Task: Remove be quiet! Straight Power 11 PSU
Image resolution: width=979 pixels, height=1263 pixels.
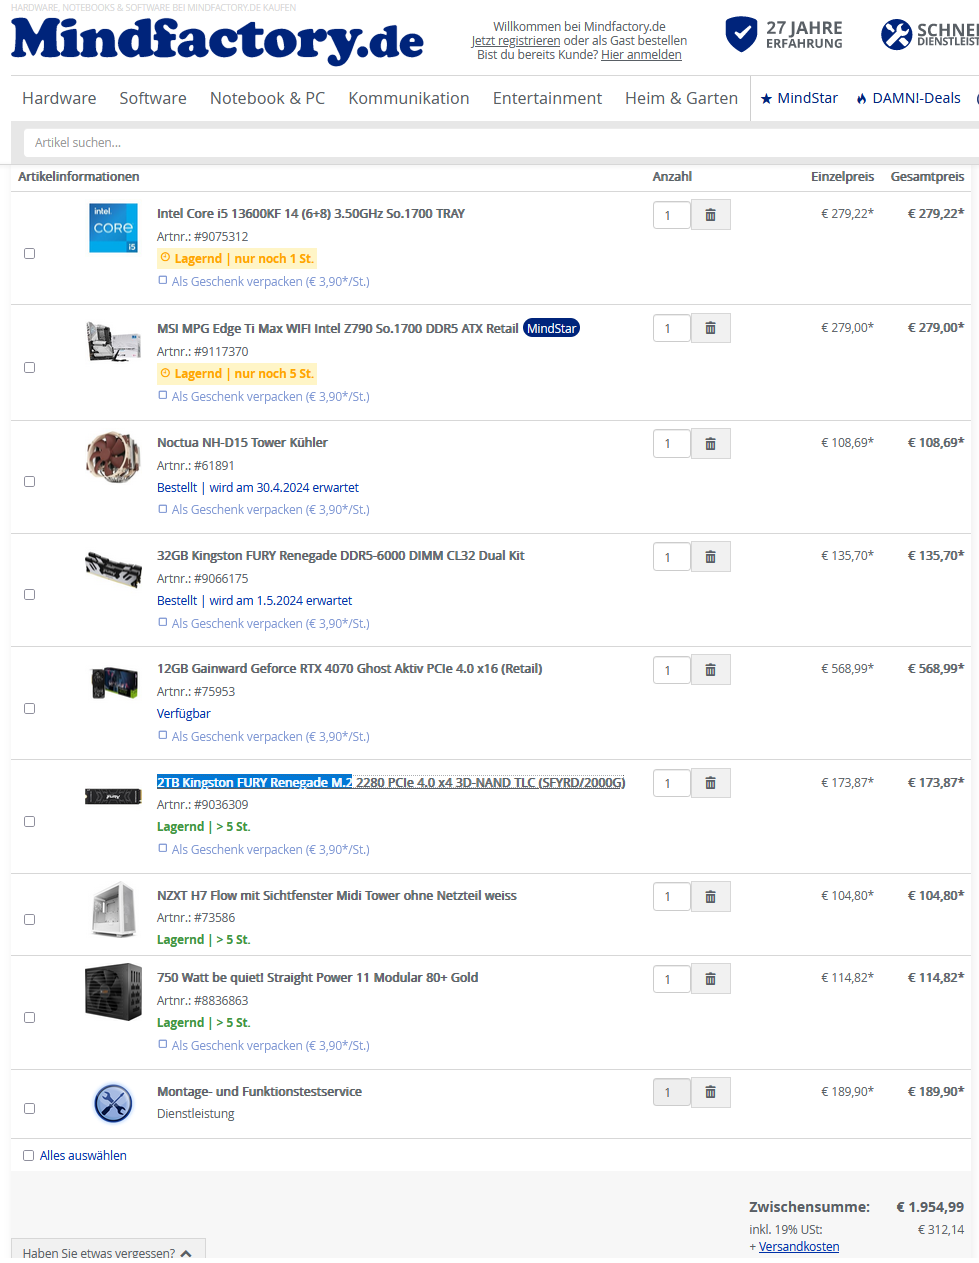Action: click(710, 978)
